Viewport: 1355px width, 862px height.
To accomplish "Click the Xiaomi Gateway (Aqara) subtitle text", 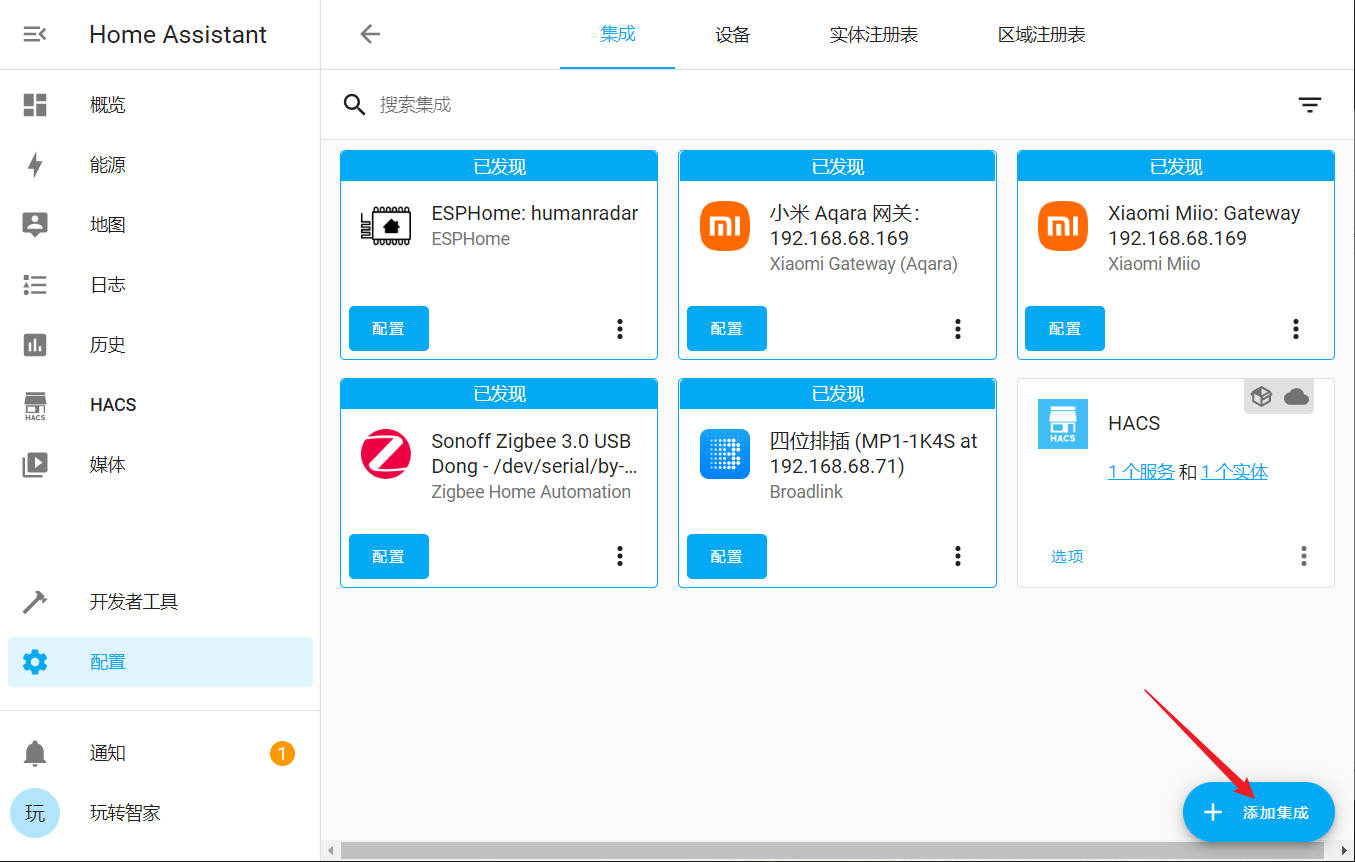I will [x=864, y=264].
